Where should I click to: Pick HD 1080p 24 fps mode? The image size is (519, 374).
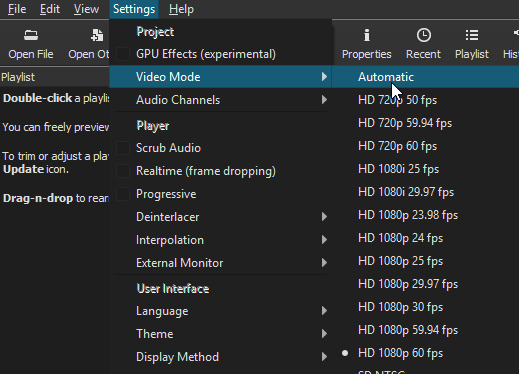[x=425, y=238]
